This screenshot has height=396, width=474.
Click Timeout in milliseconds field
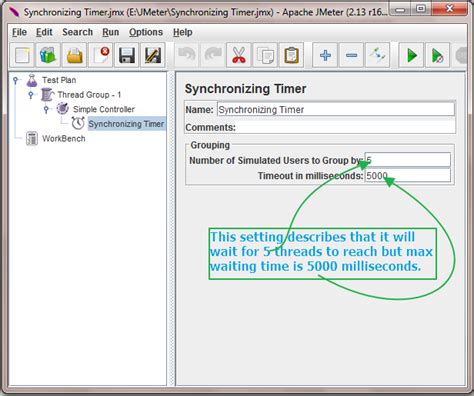[x=407, y=175]
